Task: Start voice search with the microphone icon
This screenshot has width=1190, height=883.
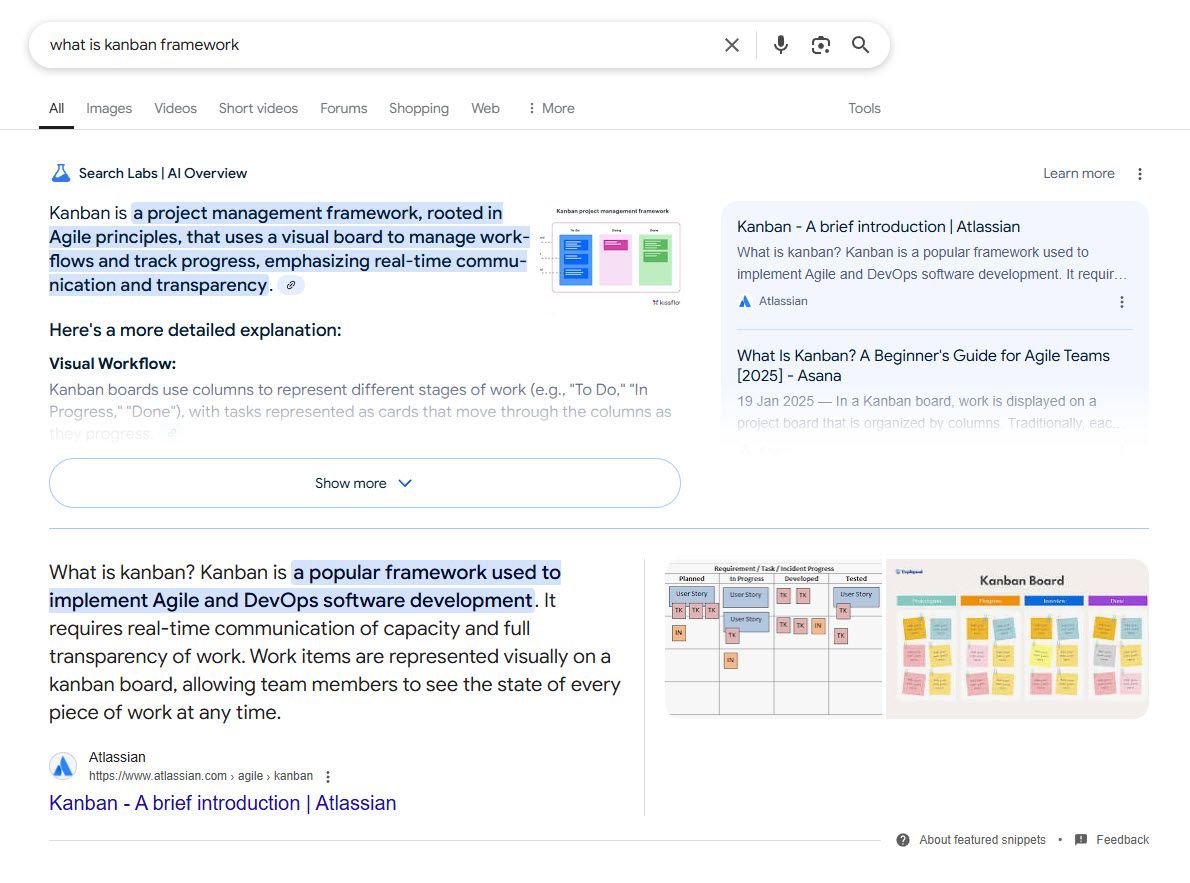Action: [780, 45]
